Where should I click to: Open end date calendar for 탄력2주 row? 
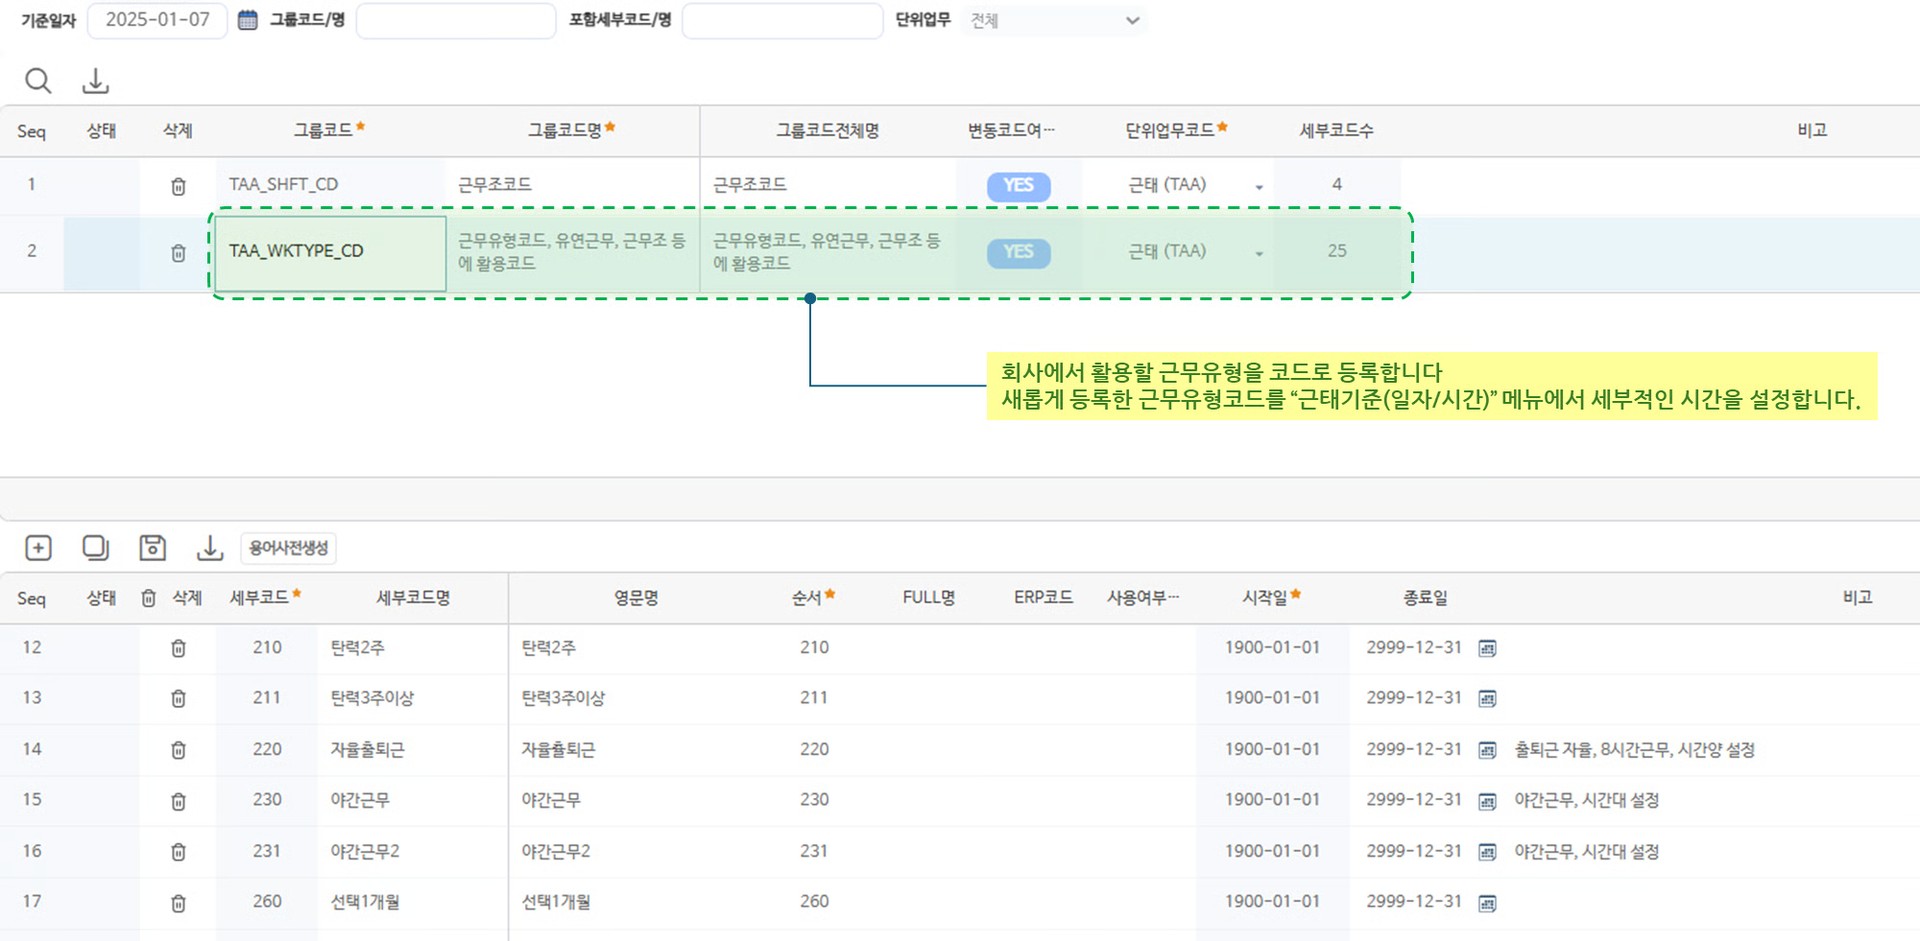(1487, 648)
